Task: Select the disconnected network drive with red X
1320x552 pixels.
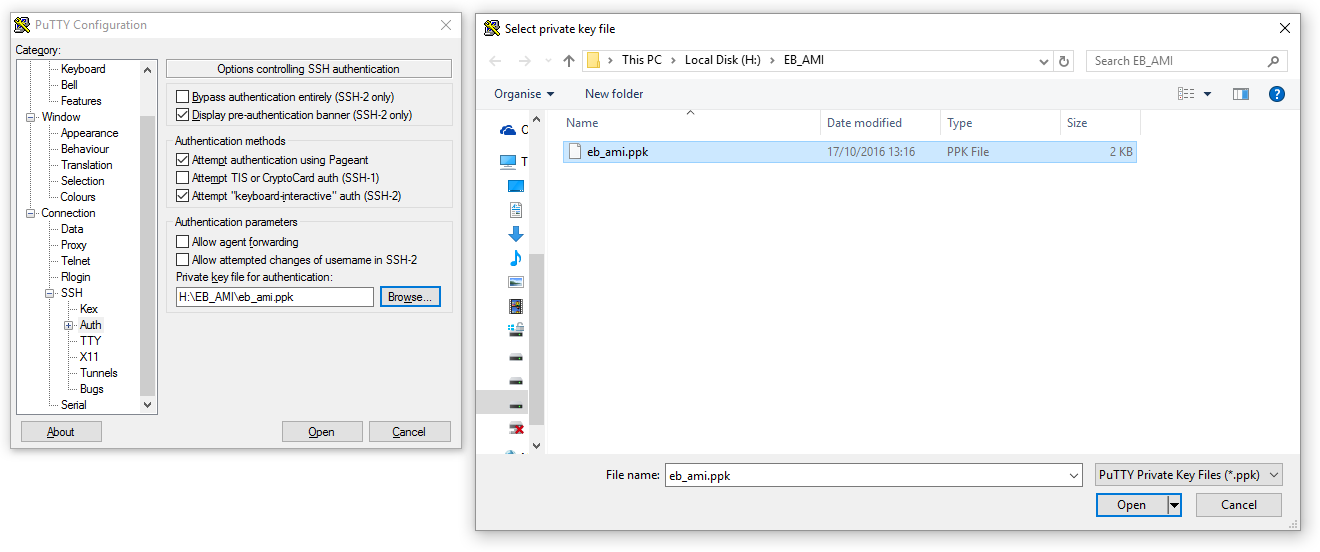Action: tap(516, 428)
